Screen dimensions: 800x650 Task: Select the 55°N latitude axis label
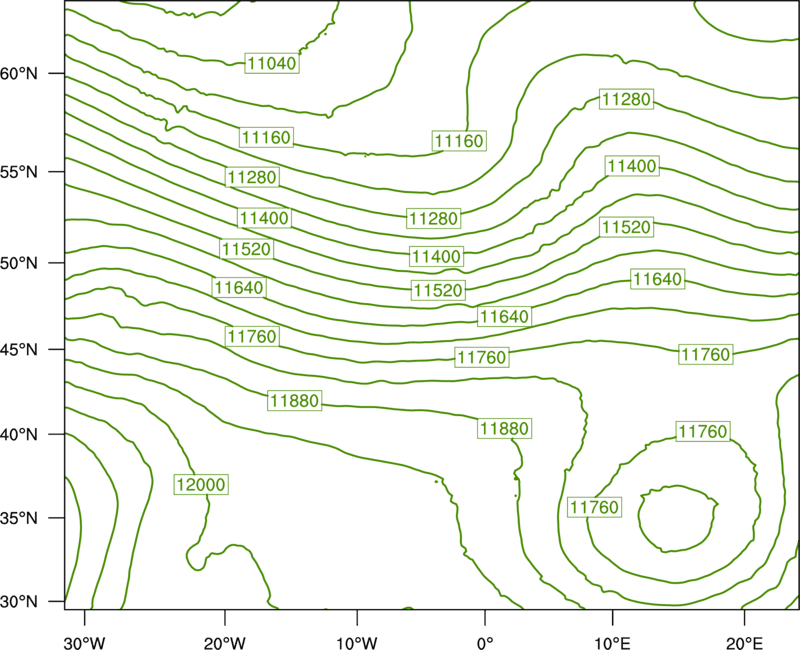tap(19, 171)
